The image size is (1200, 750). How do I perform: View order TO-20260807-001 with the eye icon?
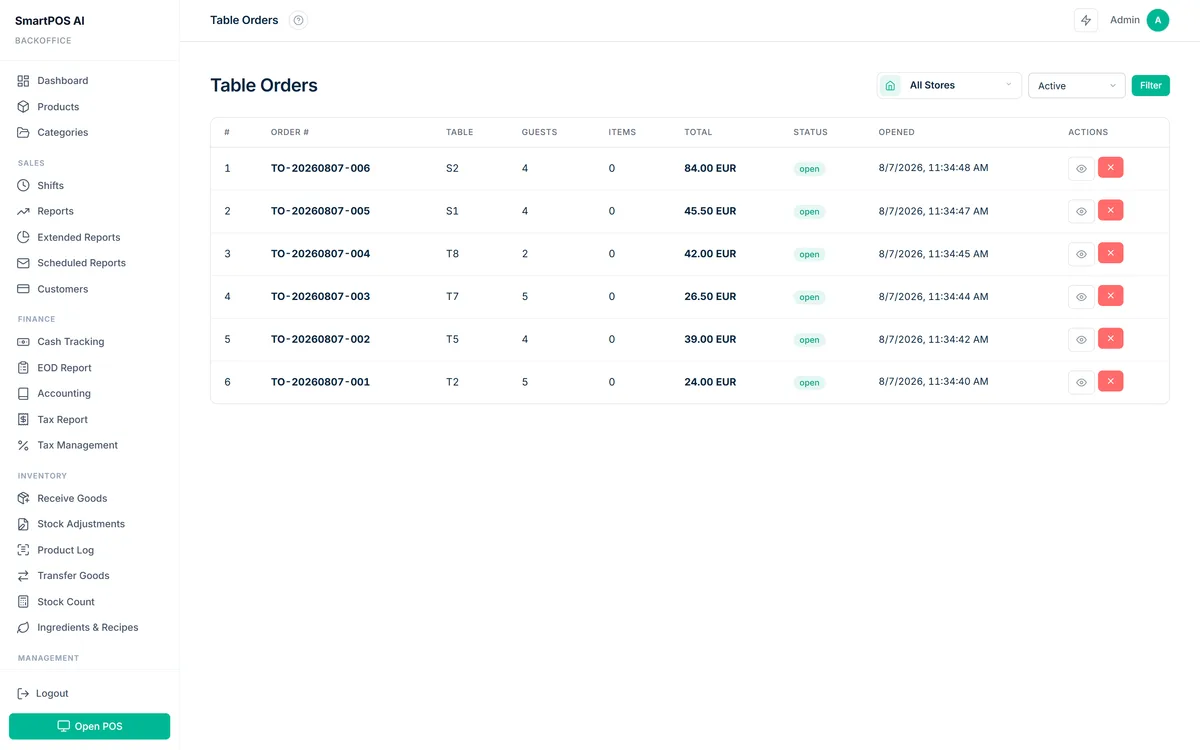point(1081,382)
